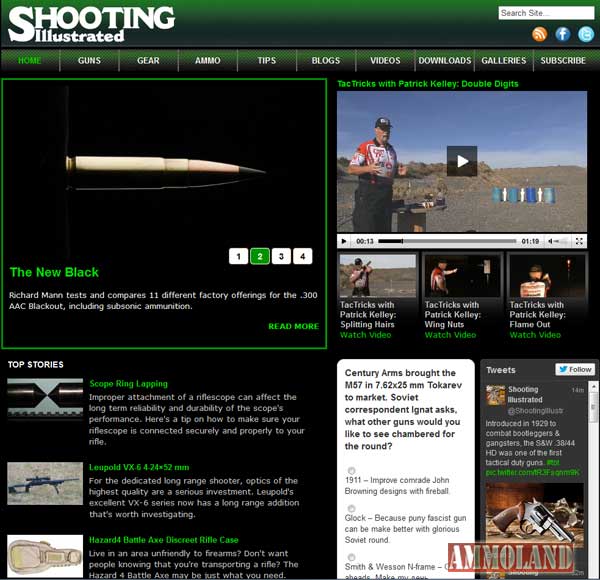Switch to slide 4 in featured carousel
Viewport: 600px width, 580px height.
pos(303,256)
